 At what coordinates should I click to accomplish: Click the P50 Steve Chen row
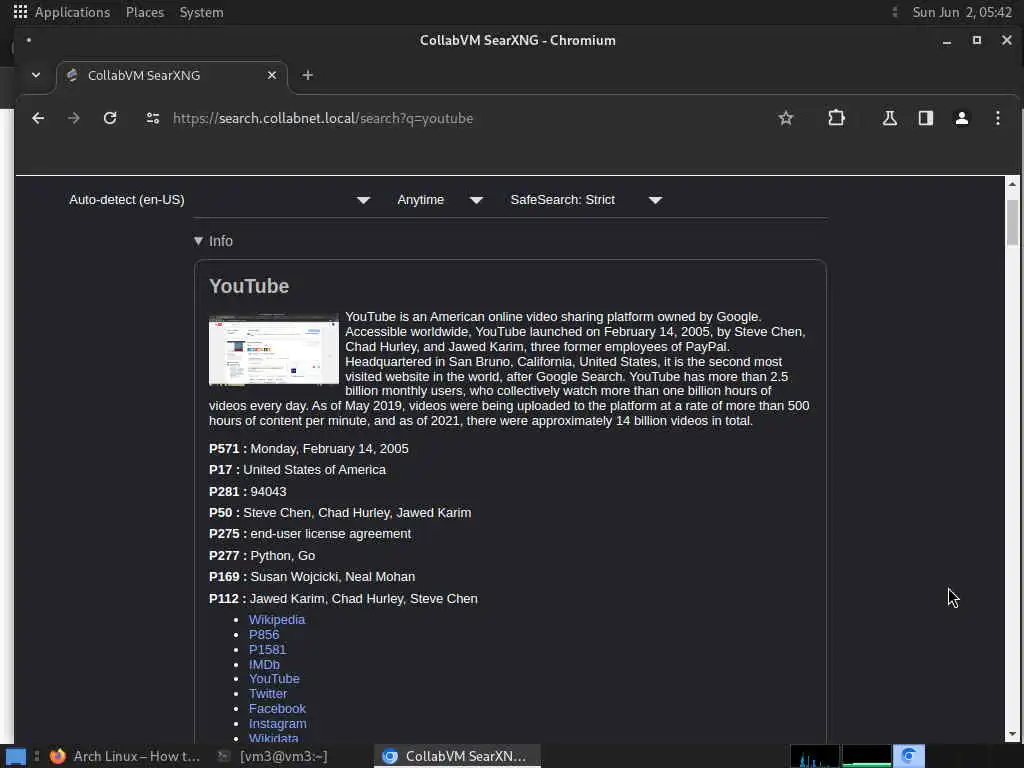[x=340, y=513]
